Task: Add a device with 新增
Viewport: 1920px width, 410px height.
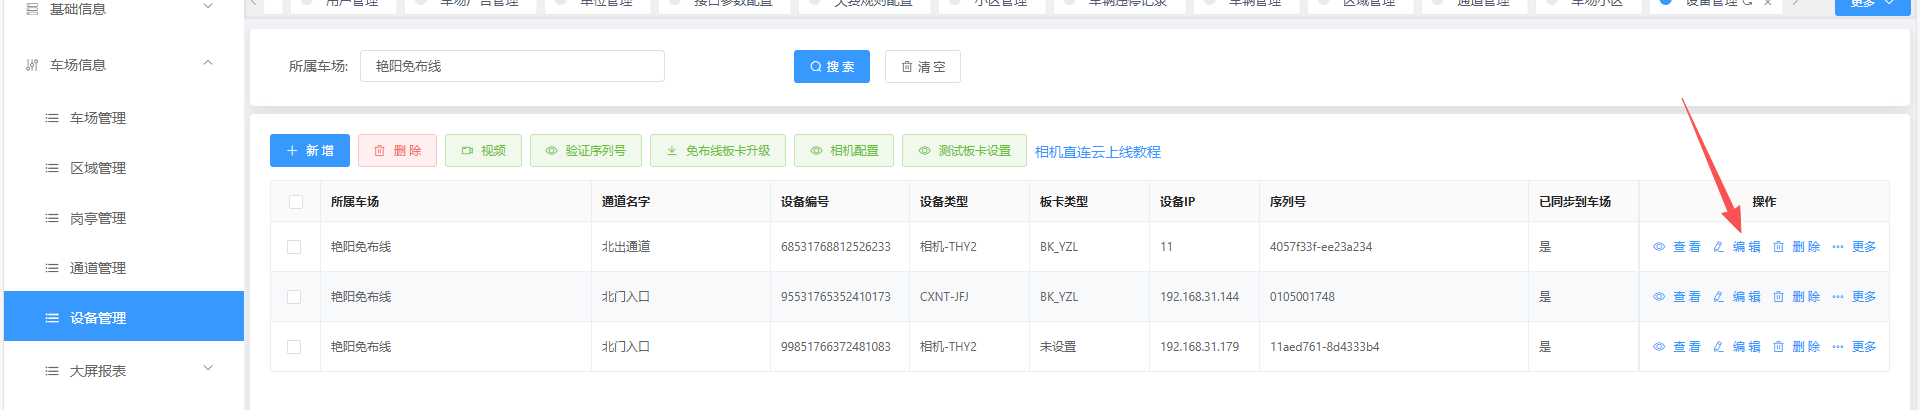Action: tap(310, 150)
